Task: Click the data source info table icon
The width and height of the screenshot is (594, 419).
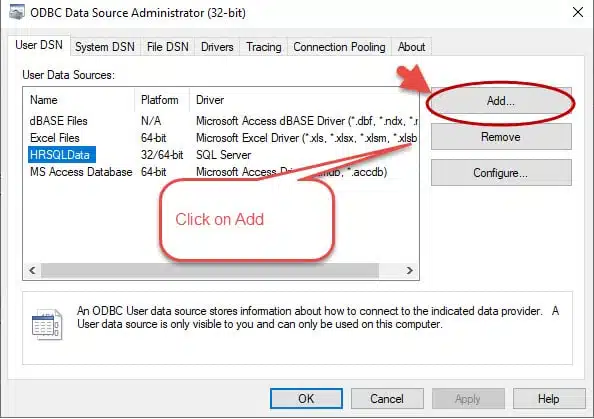Action: pos(47,324)
